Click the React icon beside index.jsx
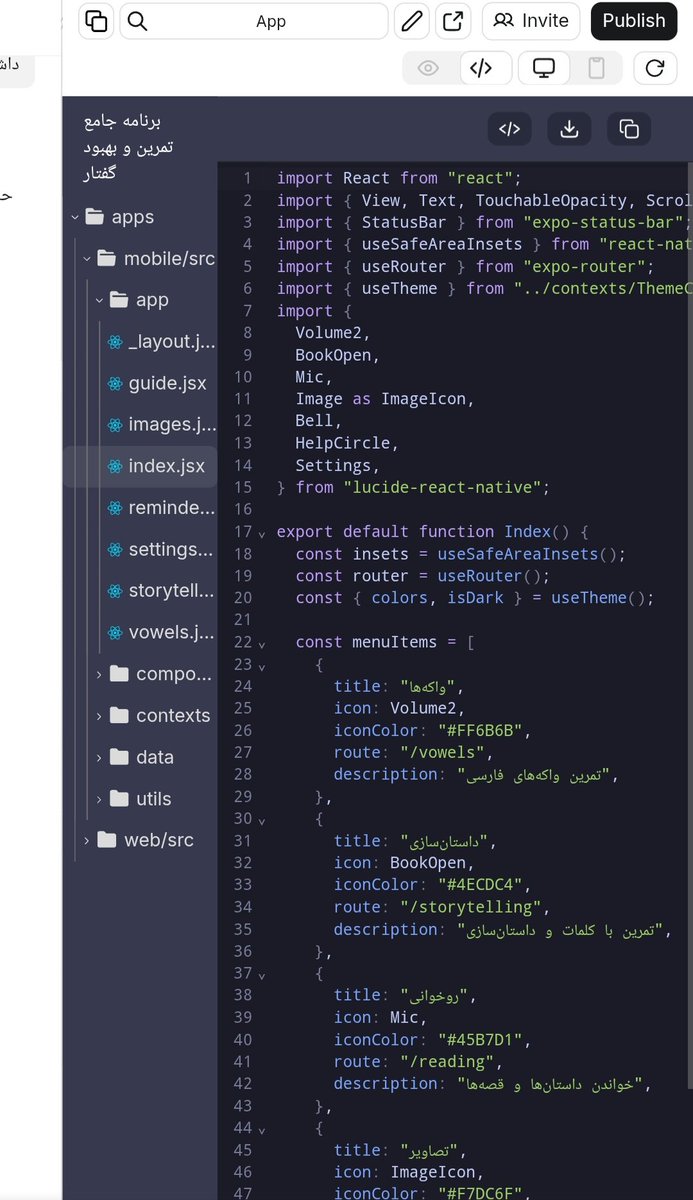The image size is (693, 1200). tap(116, 467)
